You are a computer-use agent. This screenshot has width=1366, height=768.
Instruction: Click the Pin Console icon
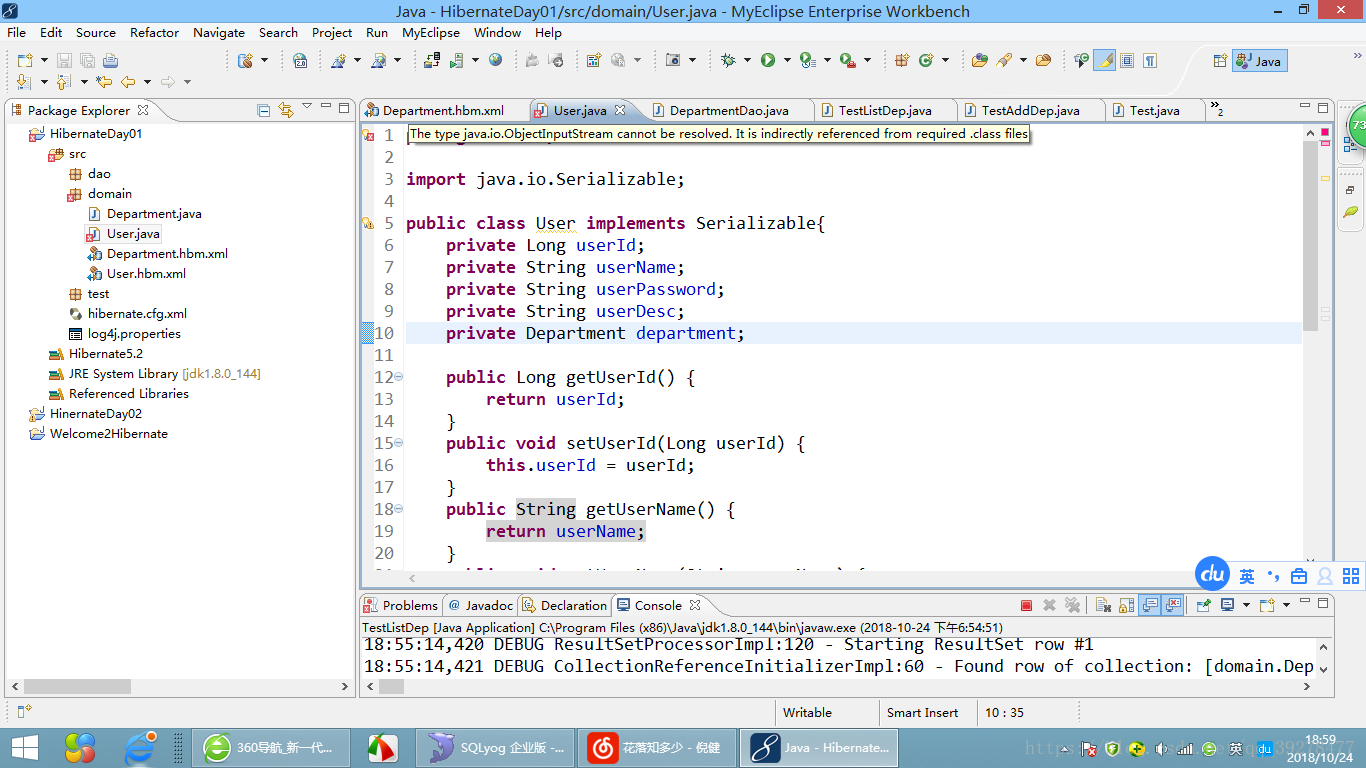tap(1204, 605)
